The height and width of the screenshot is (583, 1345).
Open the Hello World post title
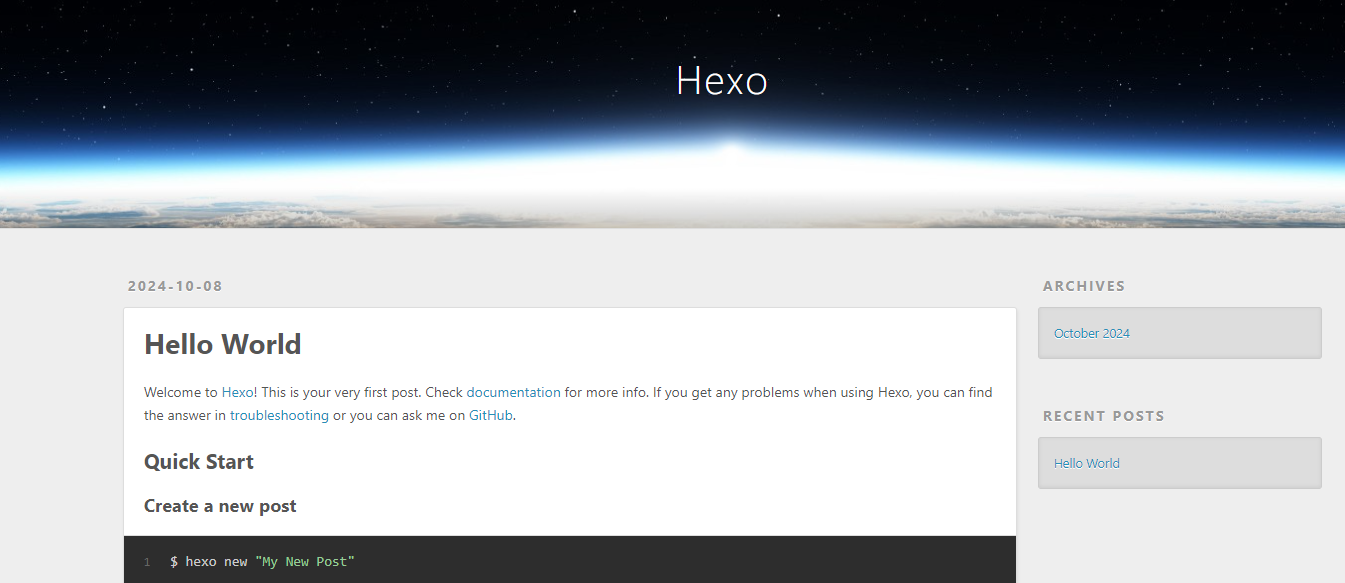(x=222, y=344)
